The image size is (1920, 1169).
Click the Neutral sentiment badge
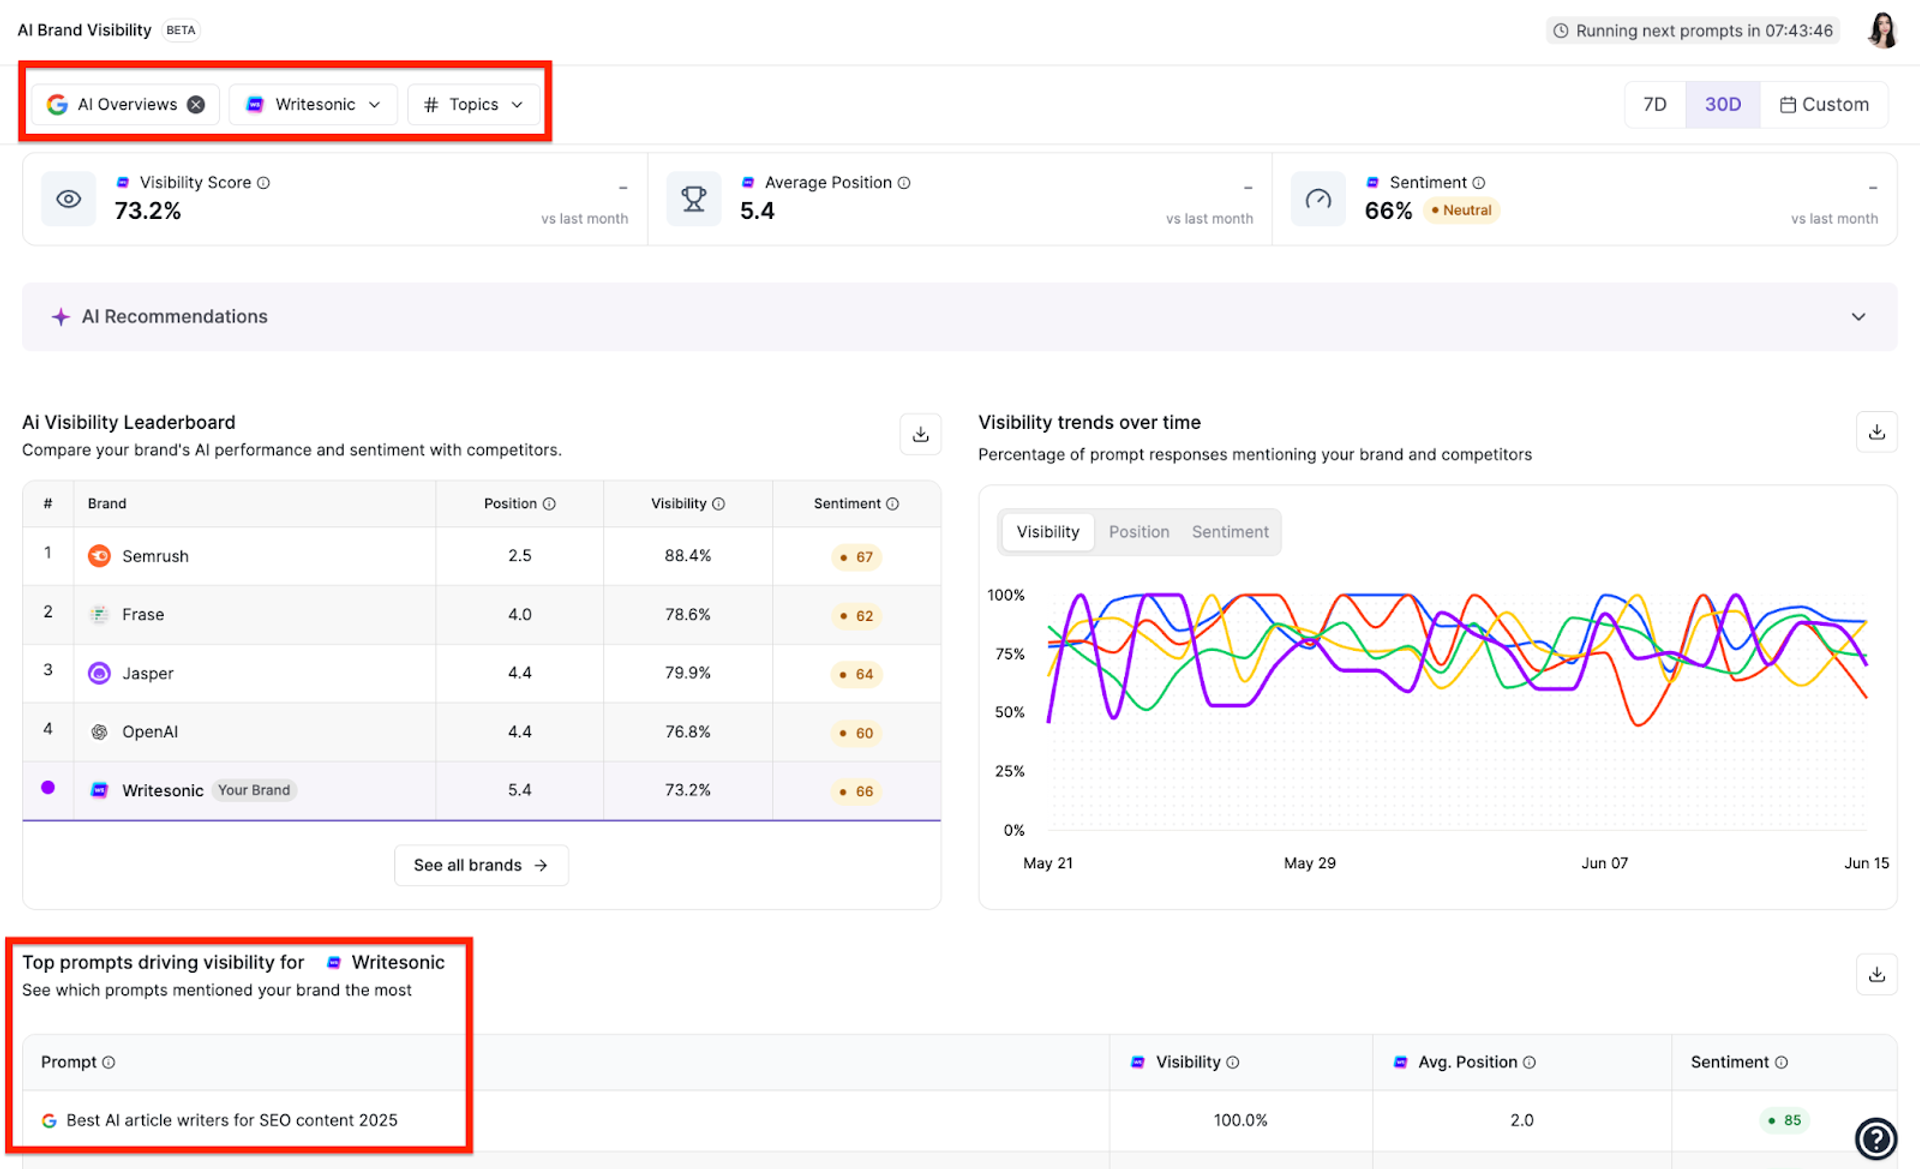(1461, 210)
